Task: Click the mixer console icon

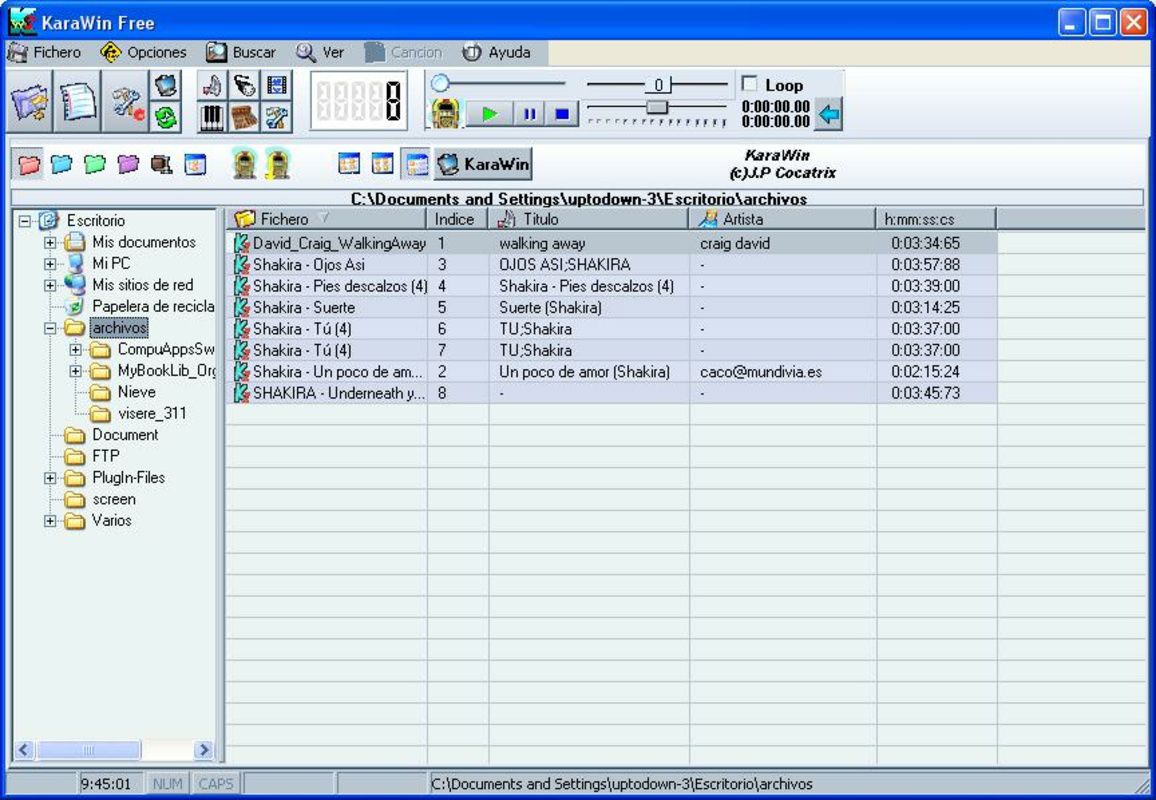Action: pos(244,117)
